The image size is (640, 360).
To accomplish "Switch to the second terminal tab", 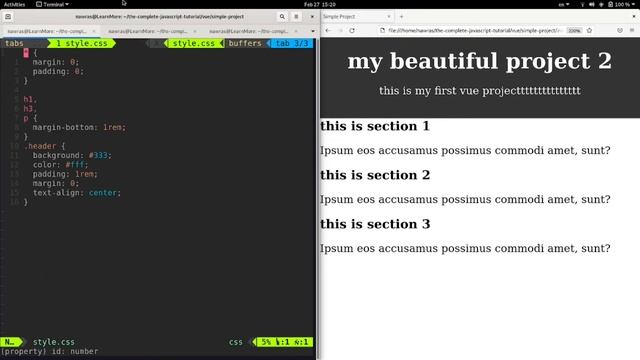I will tap(151, 31).
